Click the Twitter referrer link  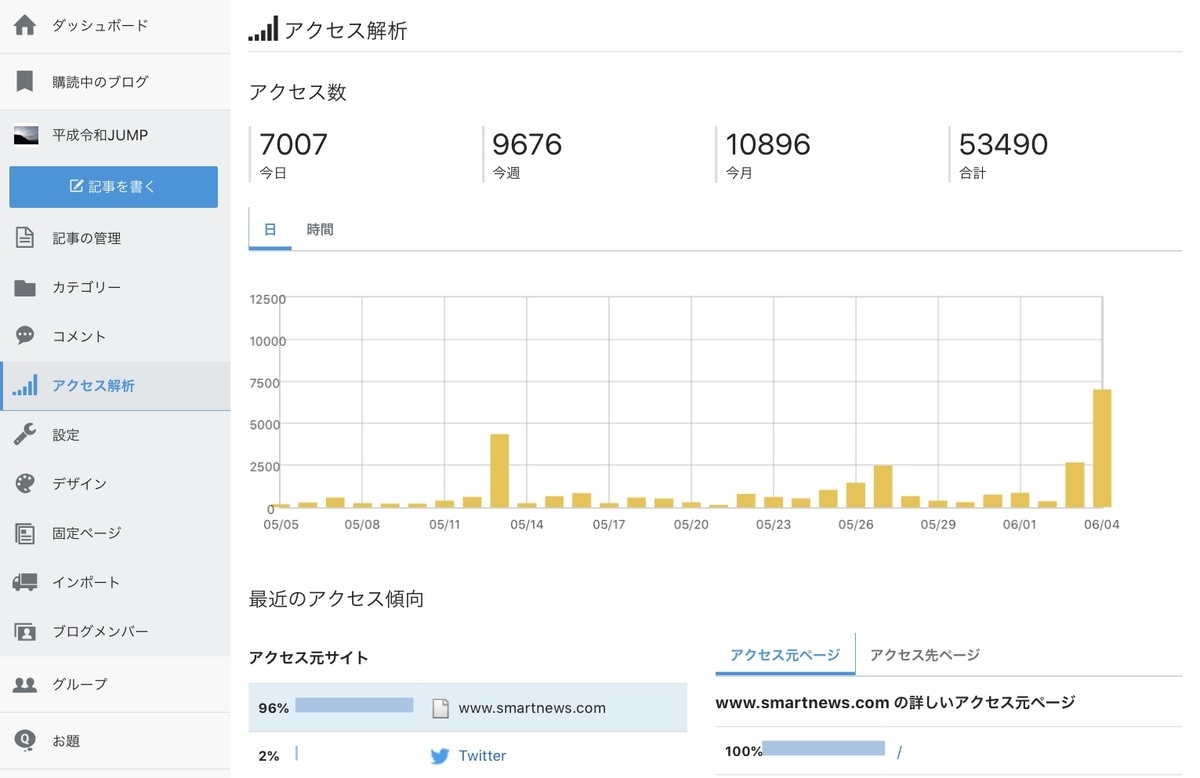[x=482, y=756]
